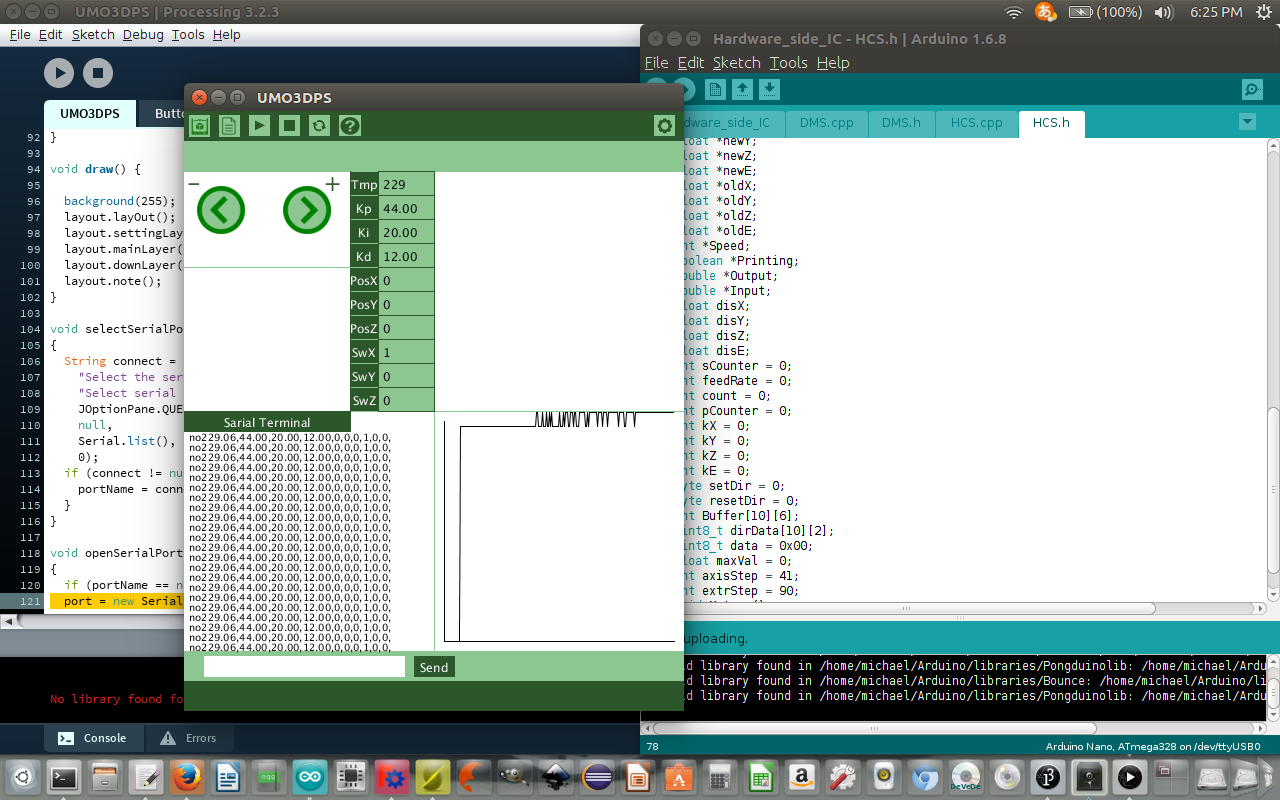The width and height of the screenshot is (1280, 800).
Task: Open the Arduino Serial Monitor icon
Action: click(x=1252, y=90)
